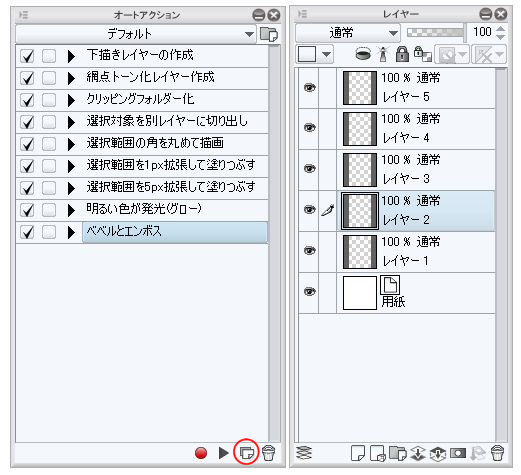Click new raster layer icon in layer panel

[358, 453]
